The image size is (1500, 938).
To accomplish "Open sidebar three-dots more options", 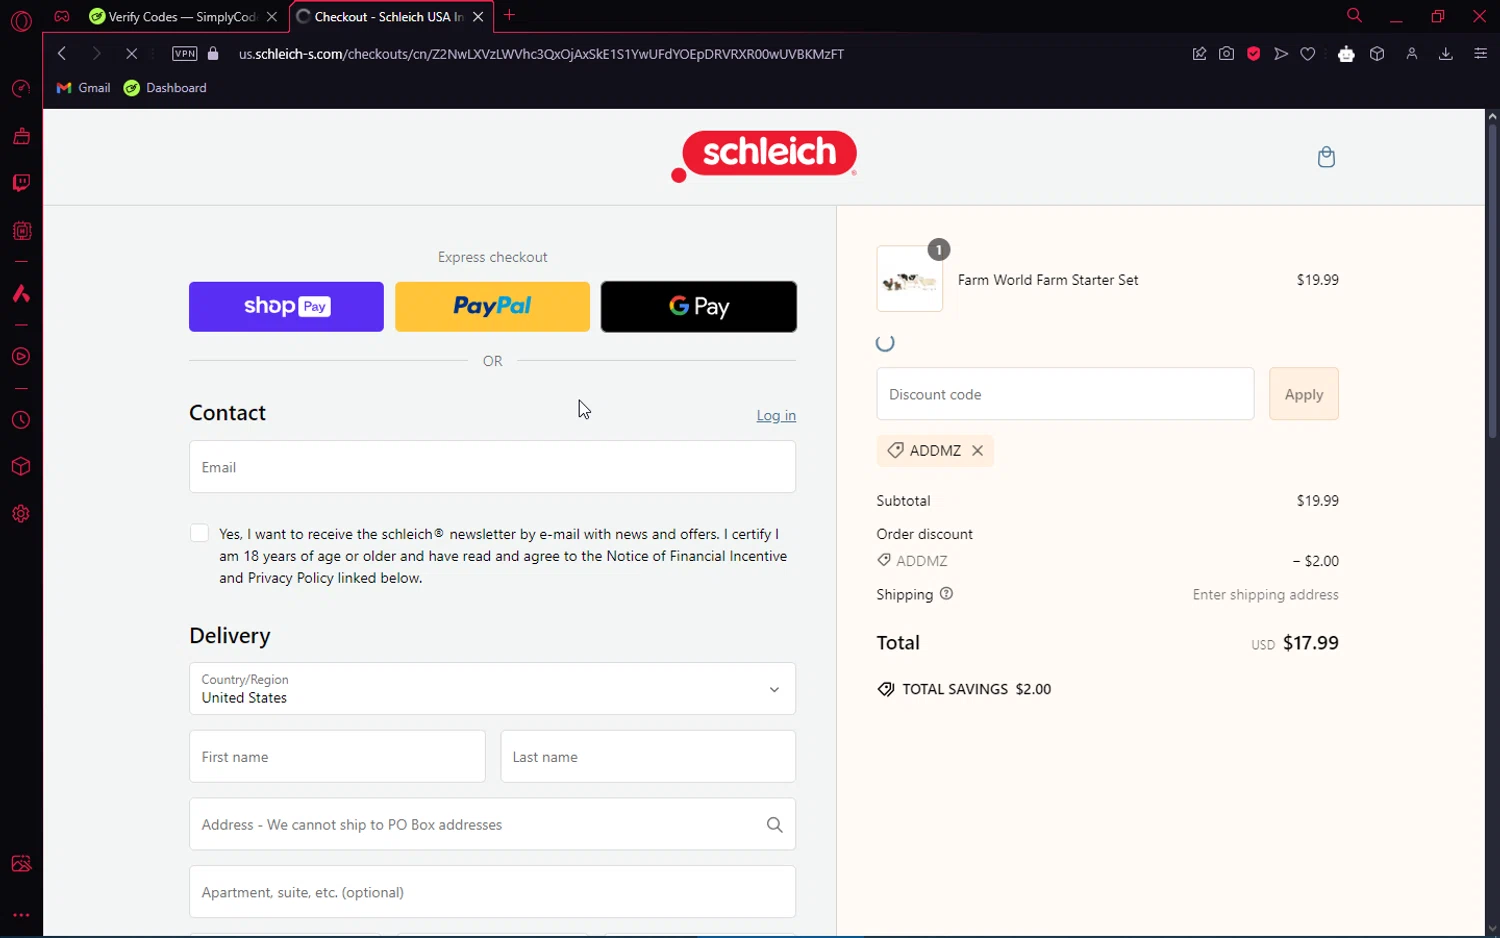I will [x=21, y=915].
